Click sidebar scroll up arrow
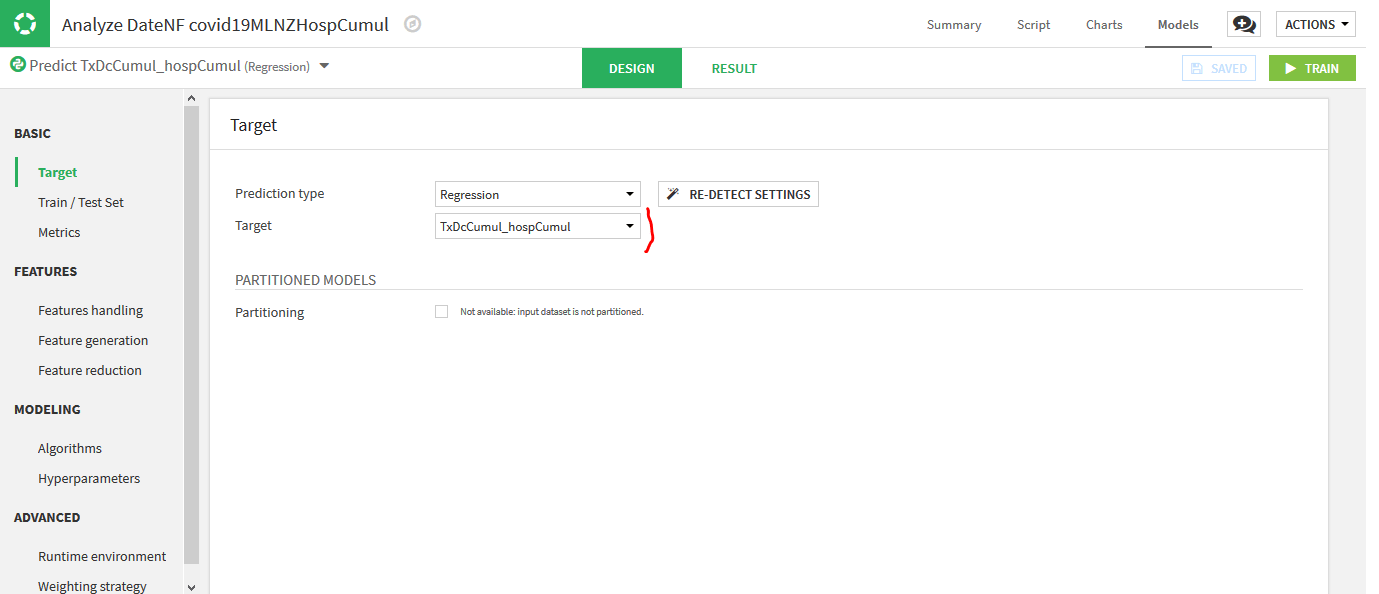Screen dimensions: 1379x594 click(x=191, y=98)
